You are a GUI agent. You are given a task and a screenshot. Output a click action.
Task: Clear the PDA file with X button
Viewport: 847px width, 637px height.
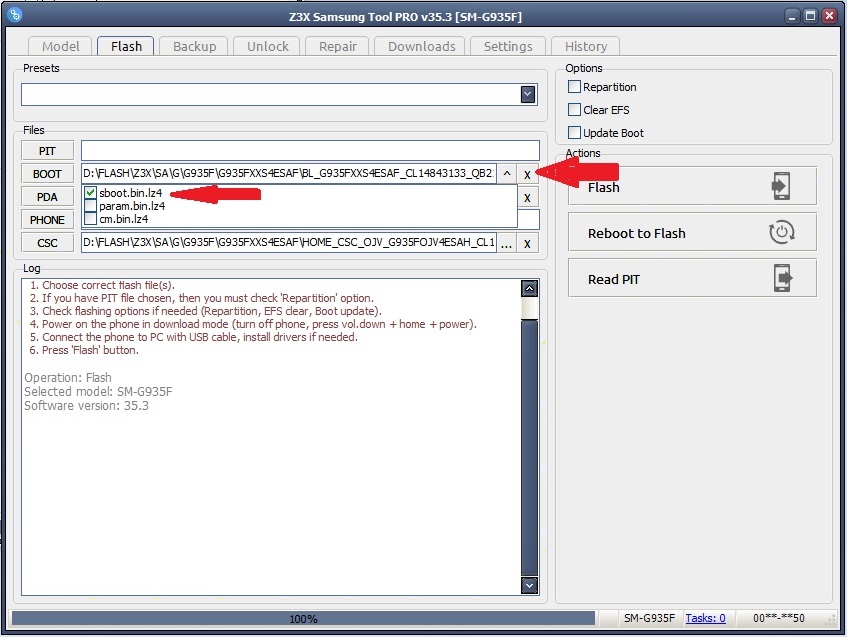tap(527, 198)
